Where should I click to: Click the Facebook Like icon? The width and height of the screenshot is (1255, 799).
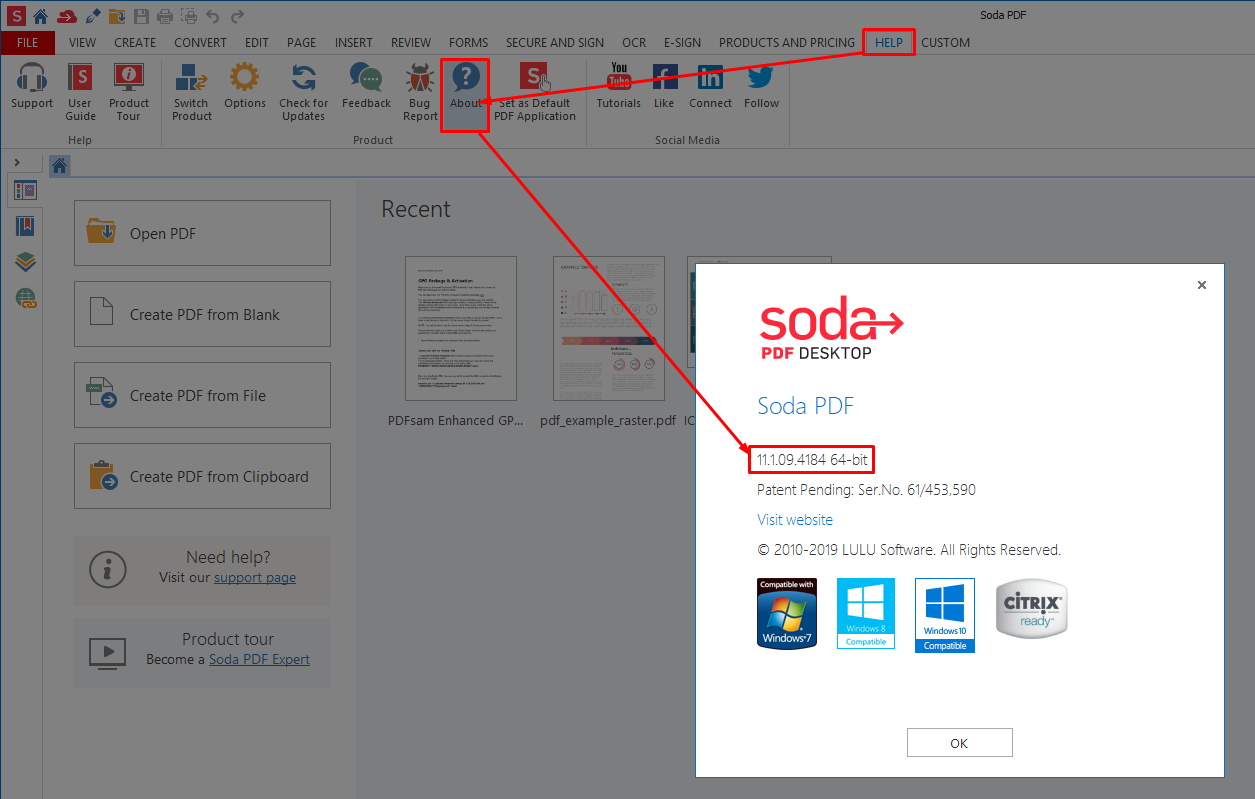[664, 78]
